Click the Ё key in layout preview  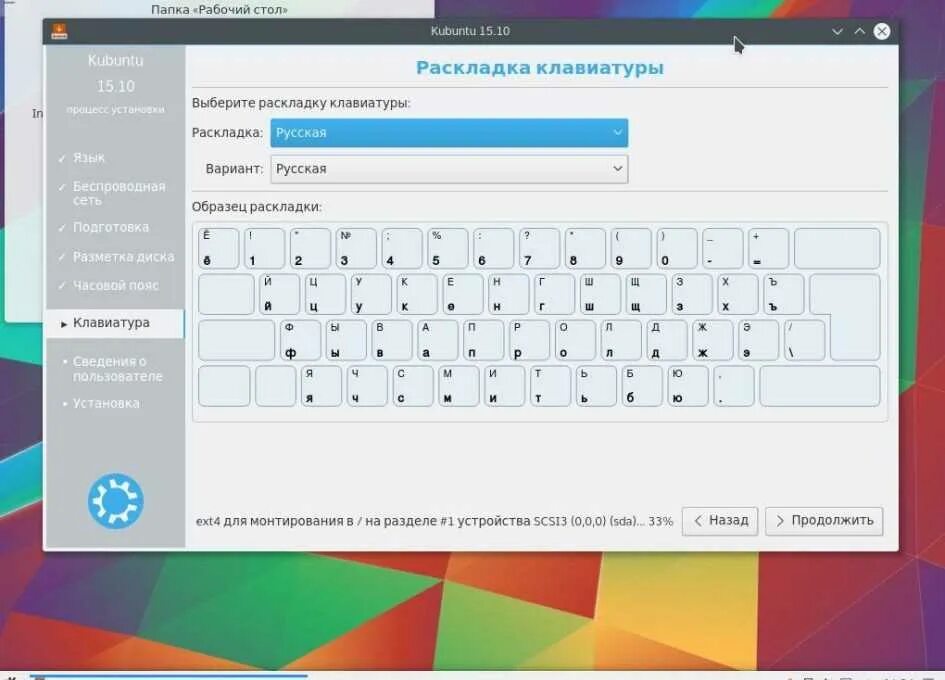tap(218, 248)
